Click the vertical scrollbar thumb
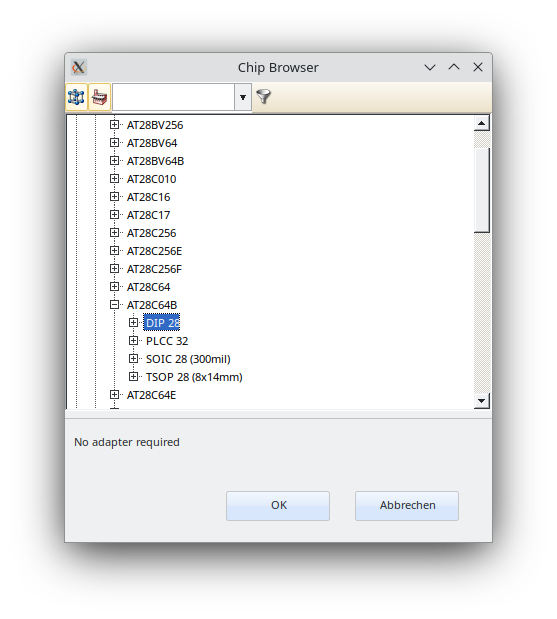 coord(482,190)
